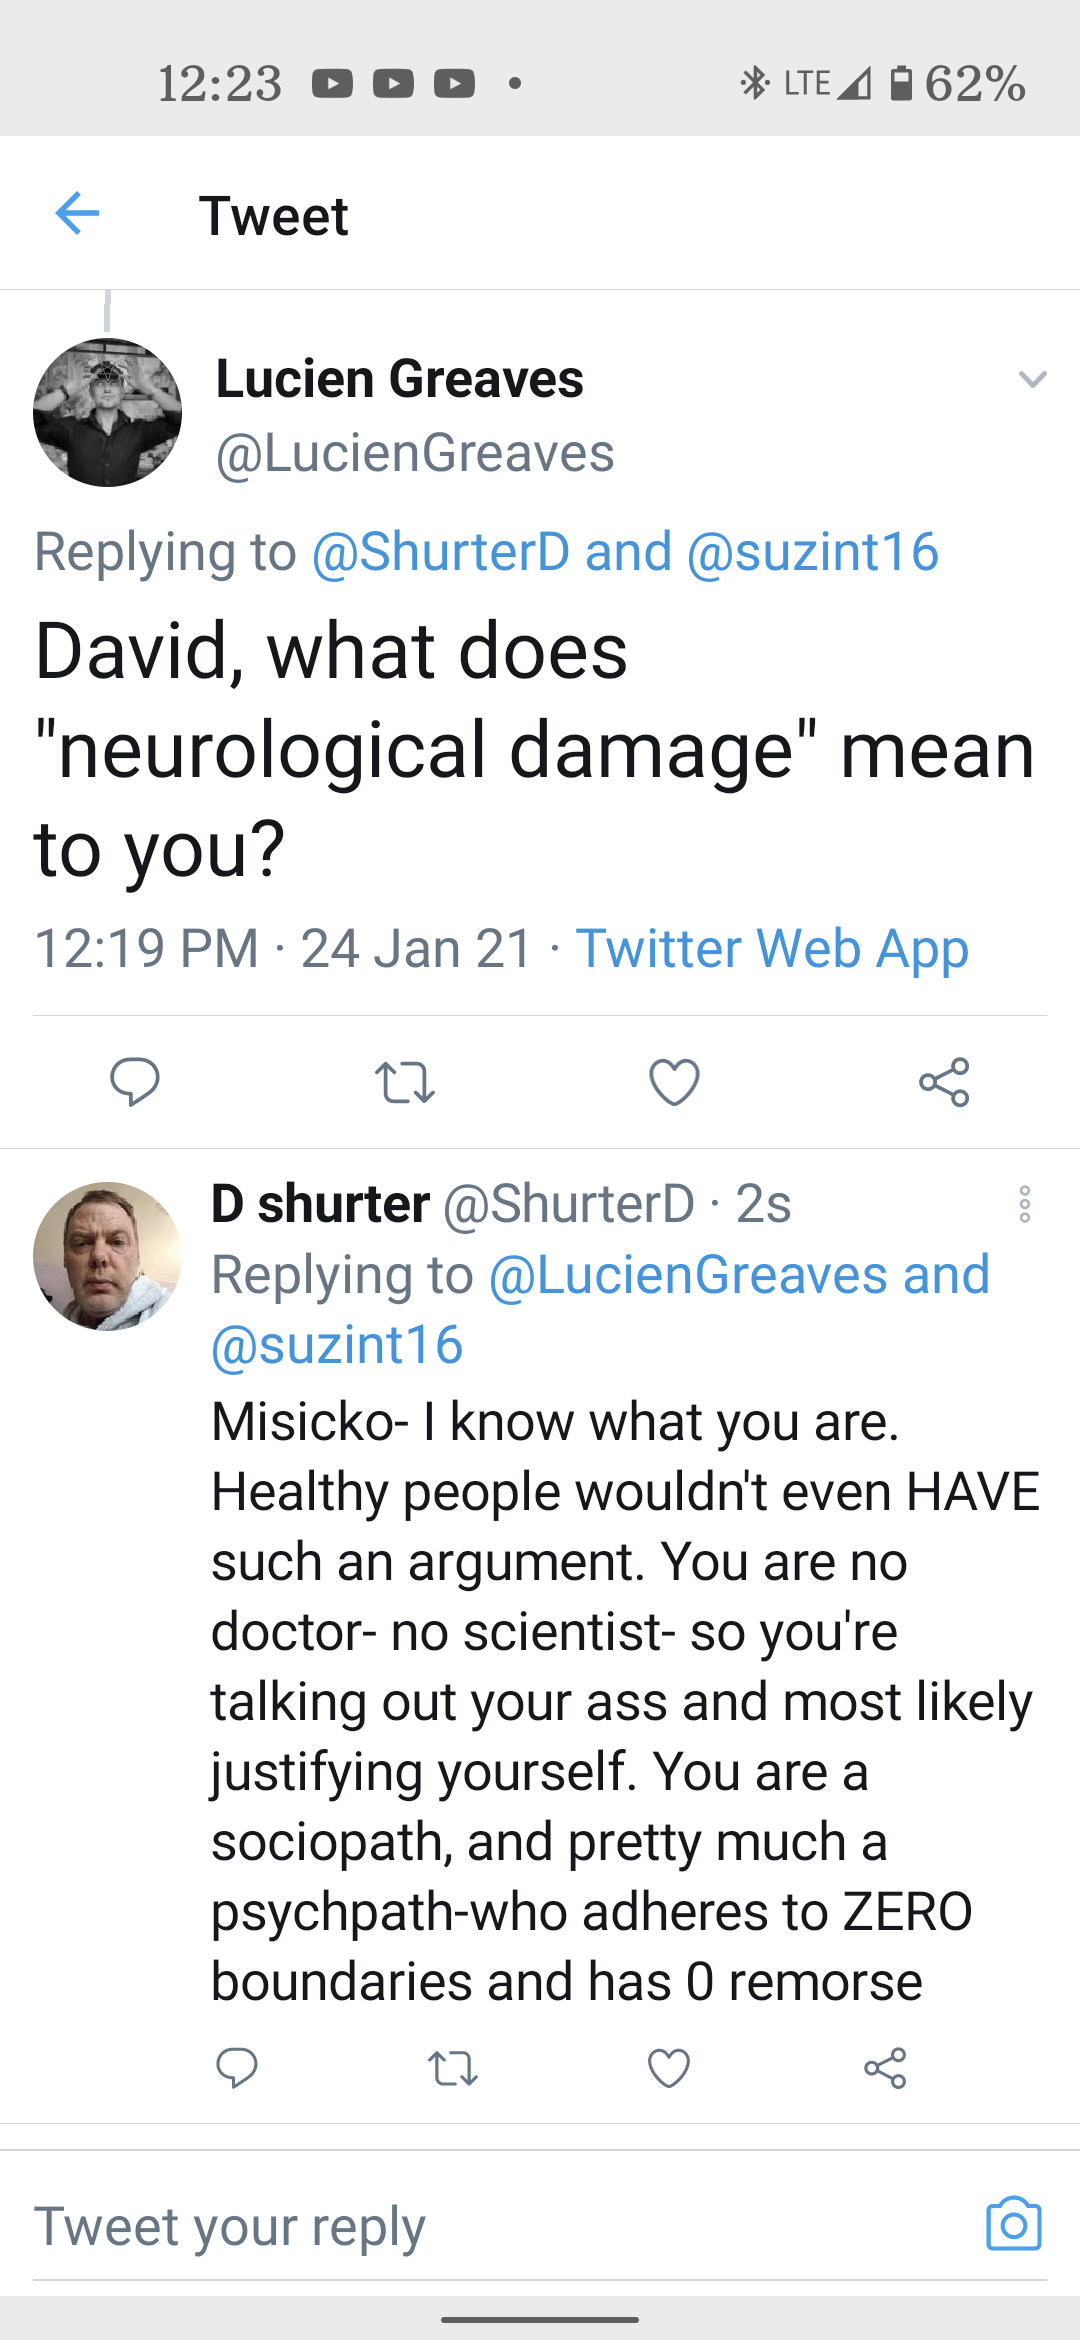Viewport: 1080px width, 2340px height.
Task: Share D shurter's reply tweet
Action: [885, 2068]
